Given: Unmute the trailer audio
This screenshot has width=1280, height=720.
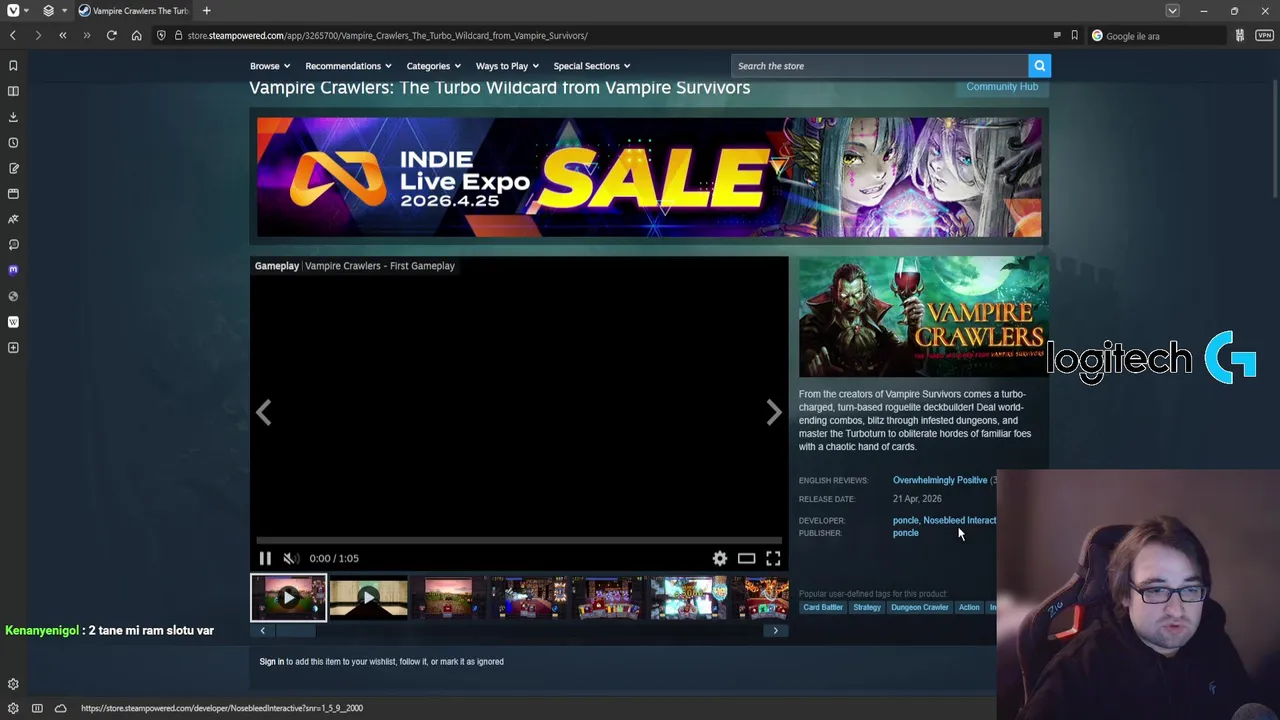Looking at the screenshot, I should pos(290,558).
